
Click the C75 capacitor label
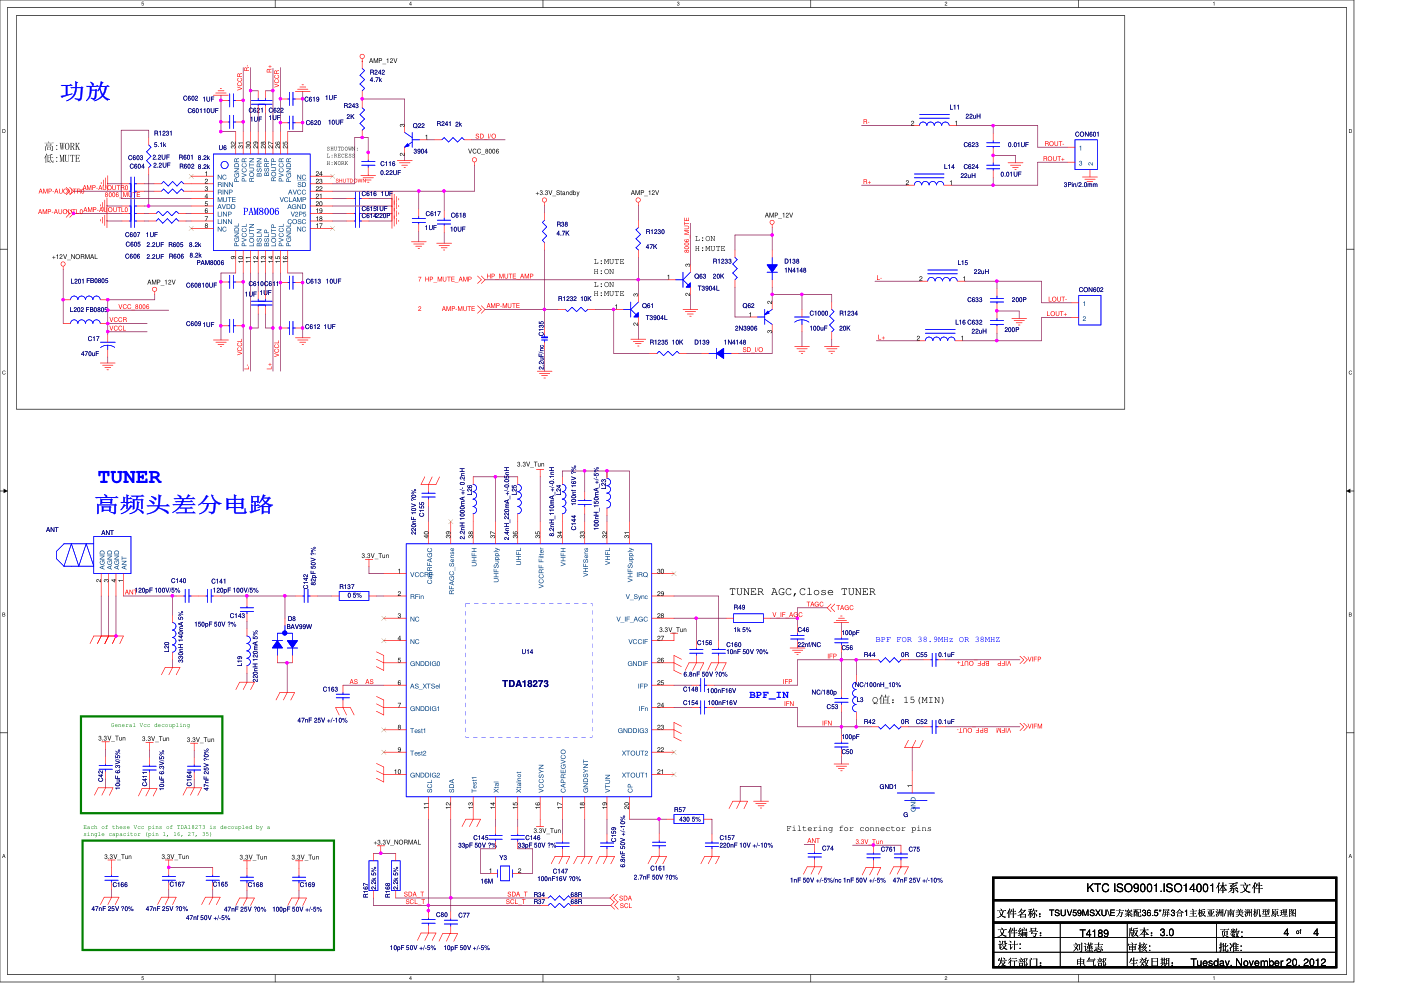coord(914,849)
